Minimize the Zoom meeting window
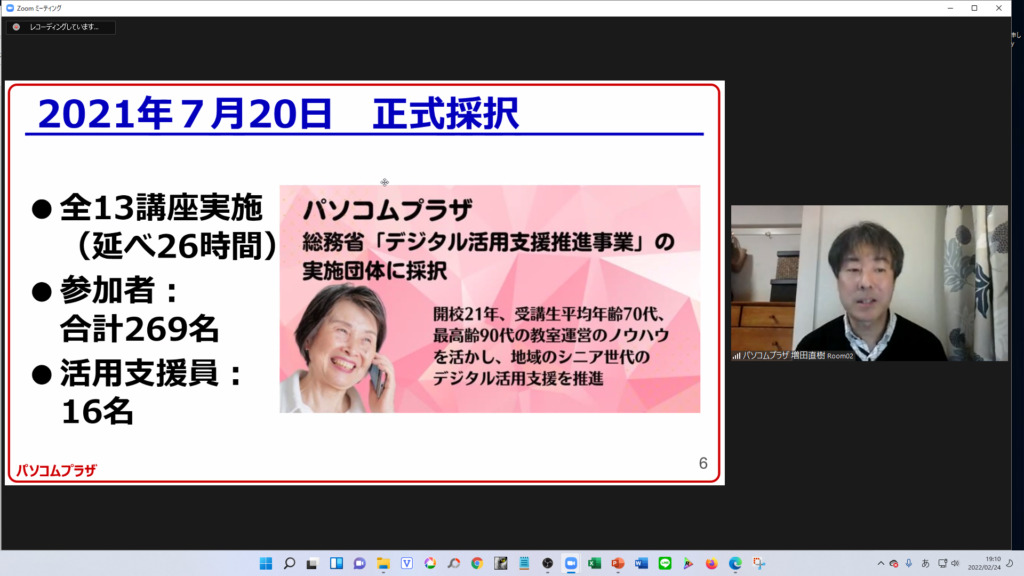Image resolution: width=1024 pixels, height=576 pixels. pos(950,8)
